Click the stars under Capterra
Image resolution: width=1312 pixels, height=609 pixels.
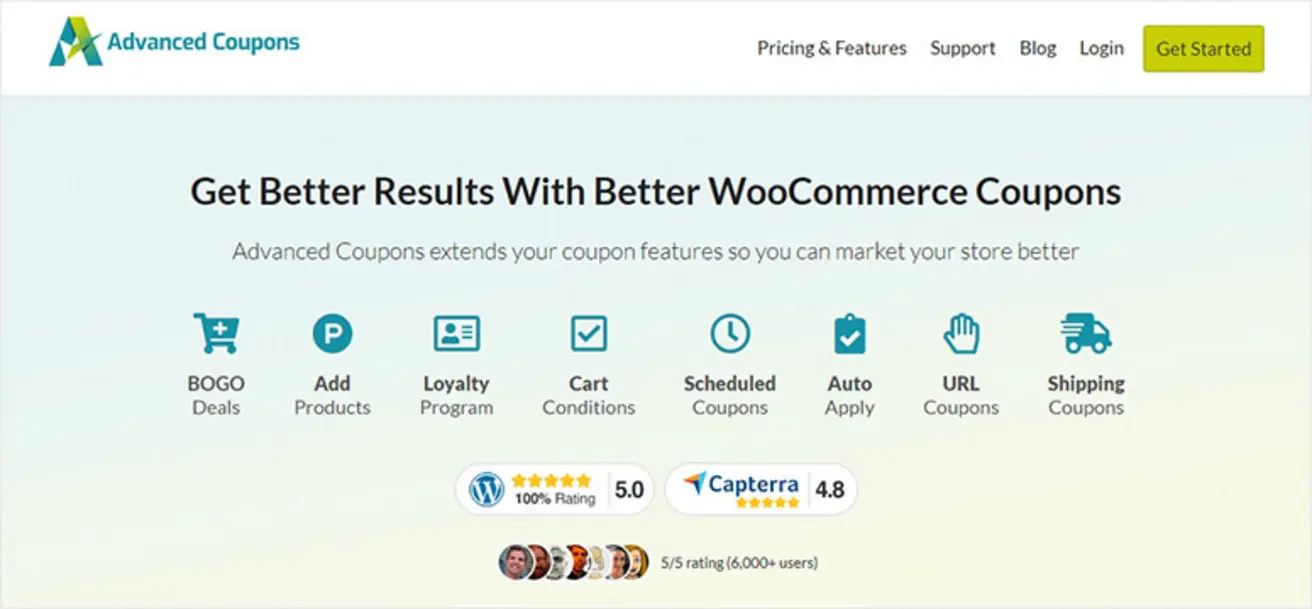click(x=768, y=502)
